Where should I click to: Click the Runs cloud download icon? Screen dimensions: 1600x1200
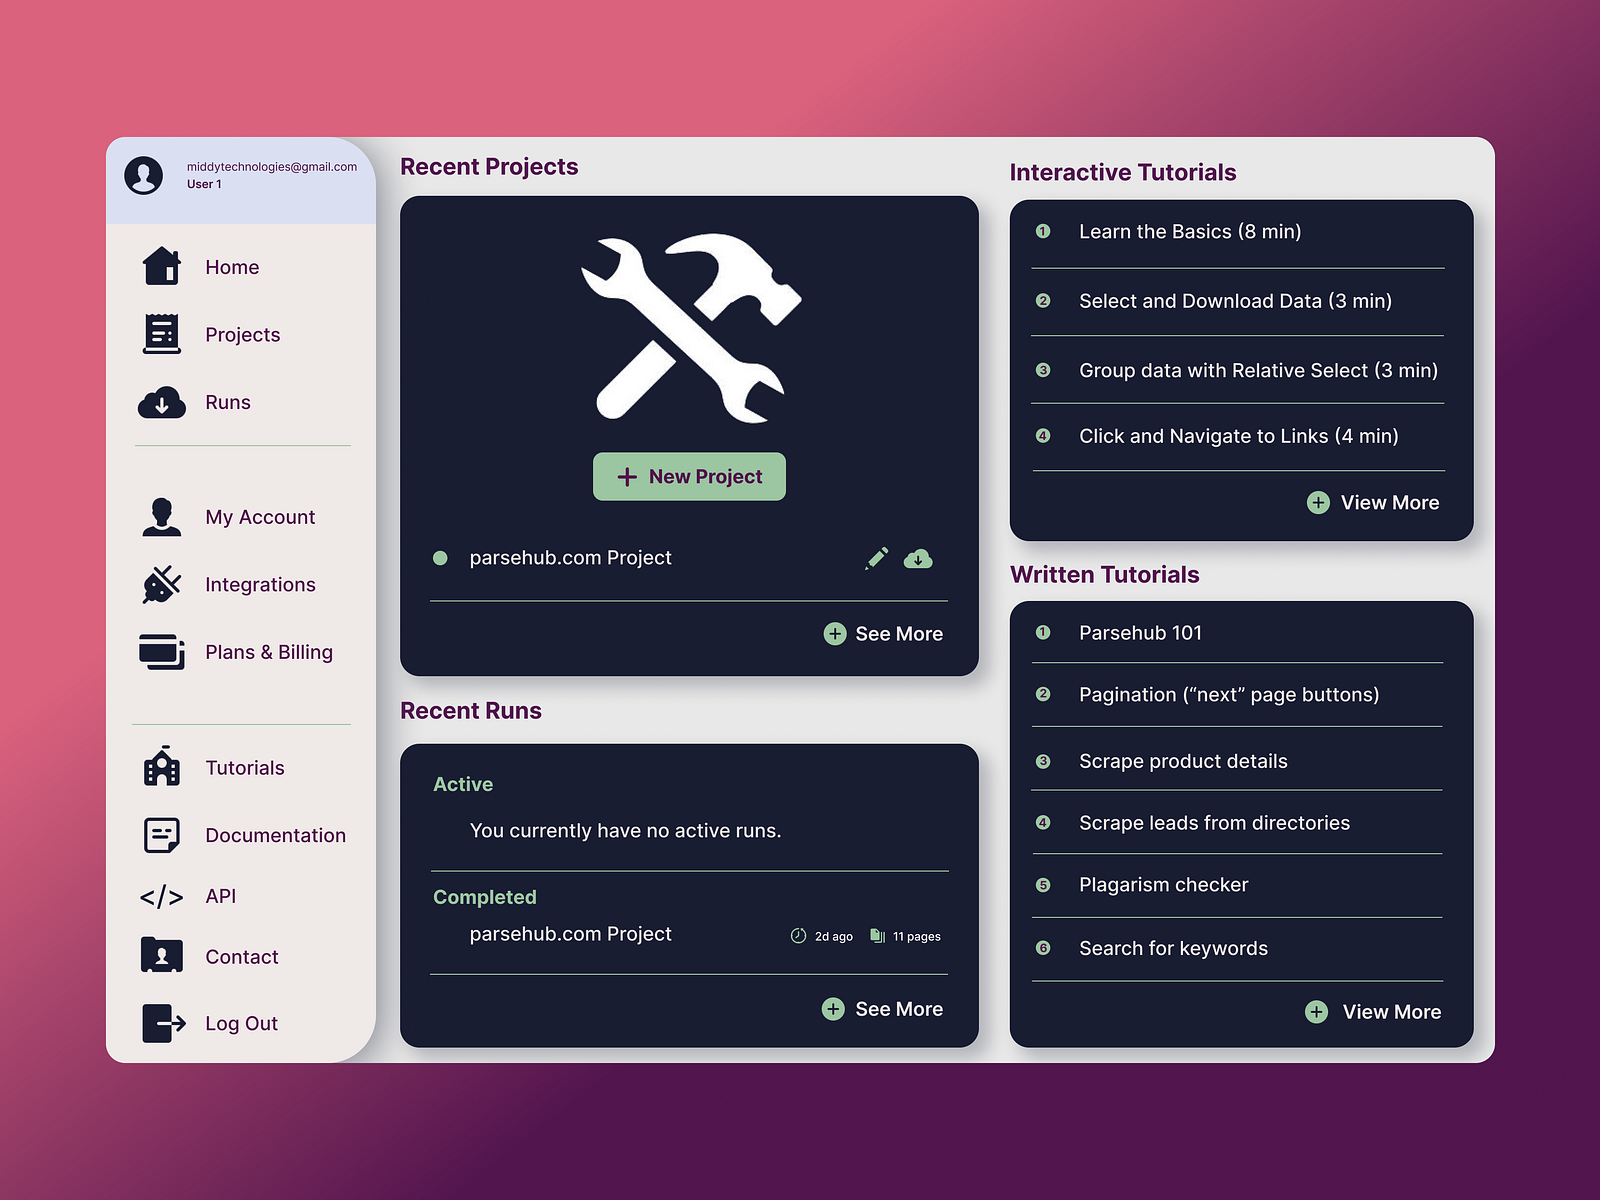(162, 401)
